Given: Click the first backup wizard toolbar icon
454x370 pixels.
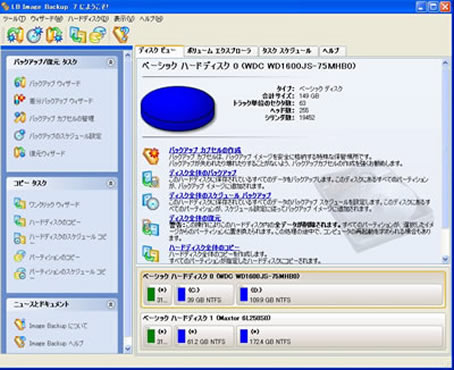Looking at the screenshot, I should pos(15,35).
